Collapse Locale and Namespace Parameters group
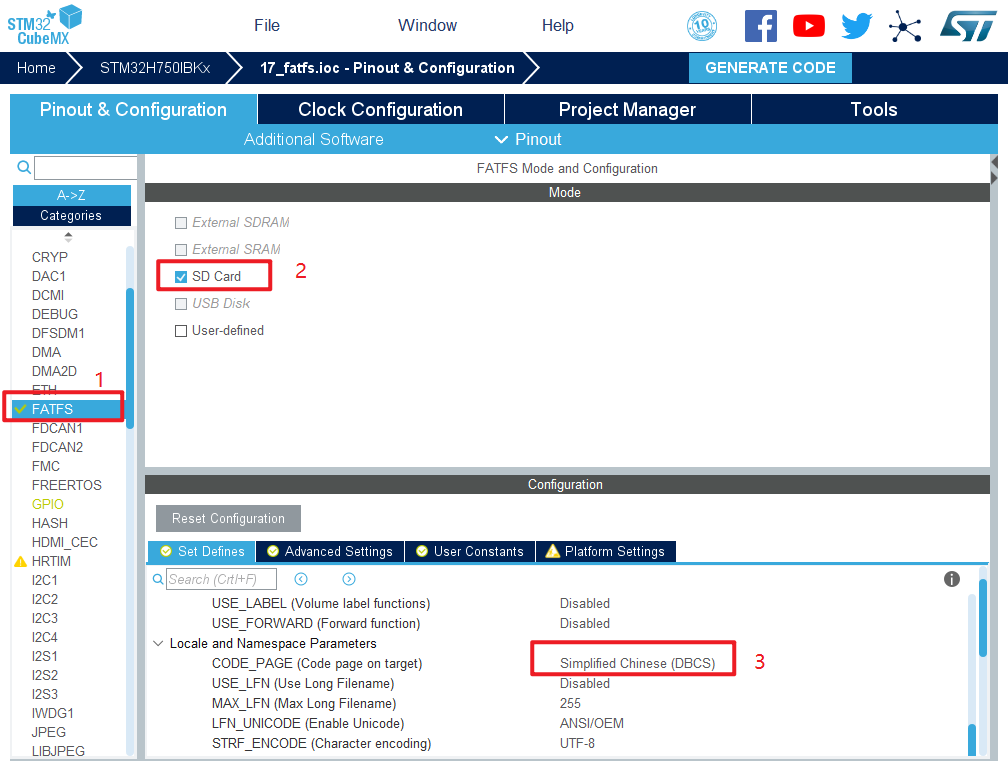This screenshot has height=771, width=1008. (158, 644)
